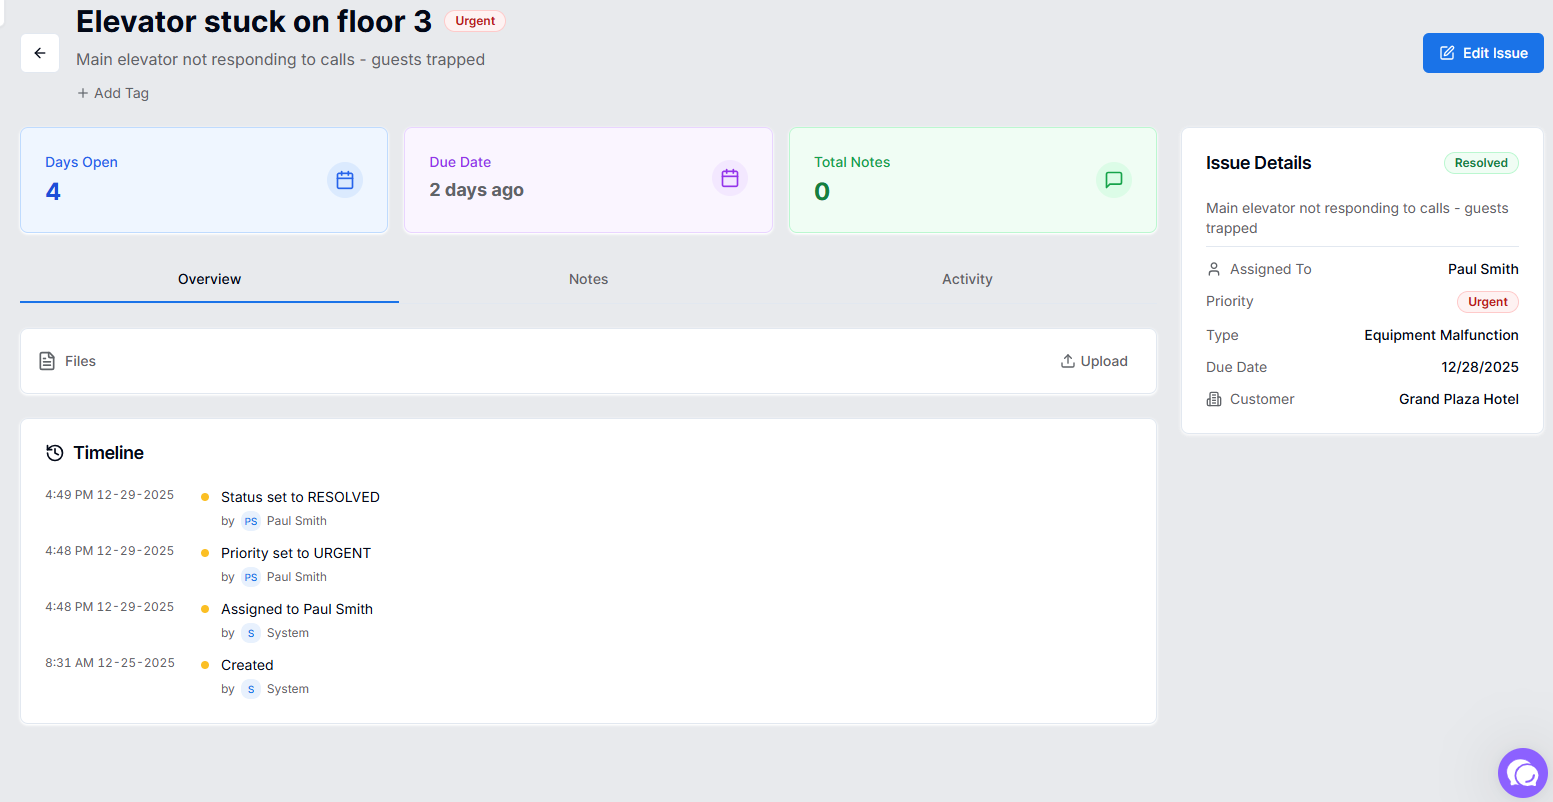This screenshot has width=1553, height=802.
Task: Click the timeline marker for Assigned to Paul Smith
Action: [x=205, y=608]
